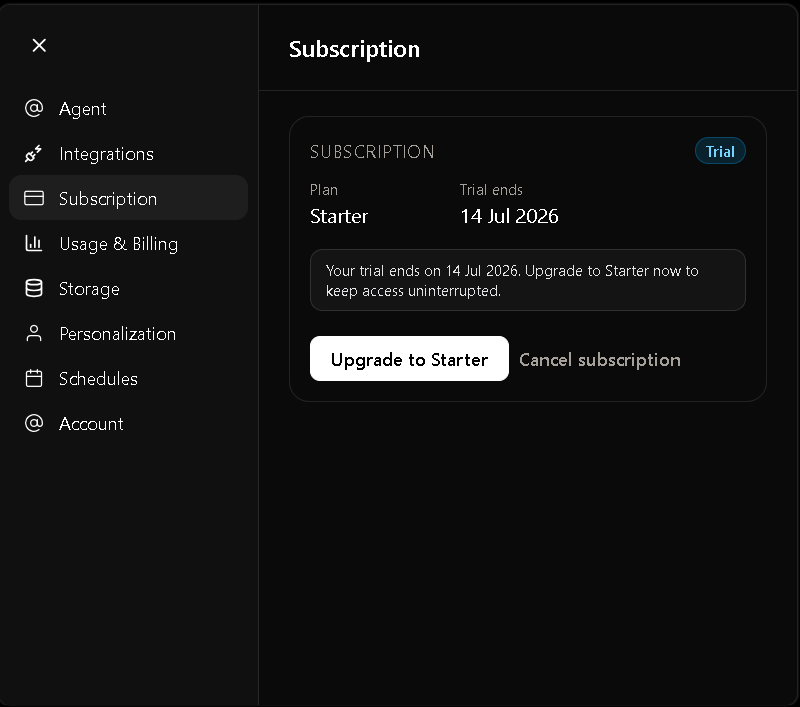Click the Subscription card icon

click(34, 198)
